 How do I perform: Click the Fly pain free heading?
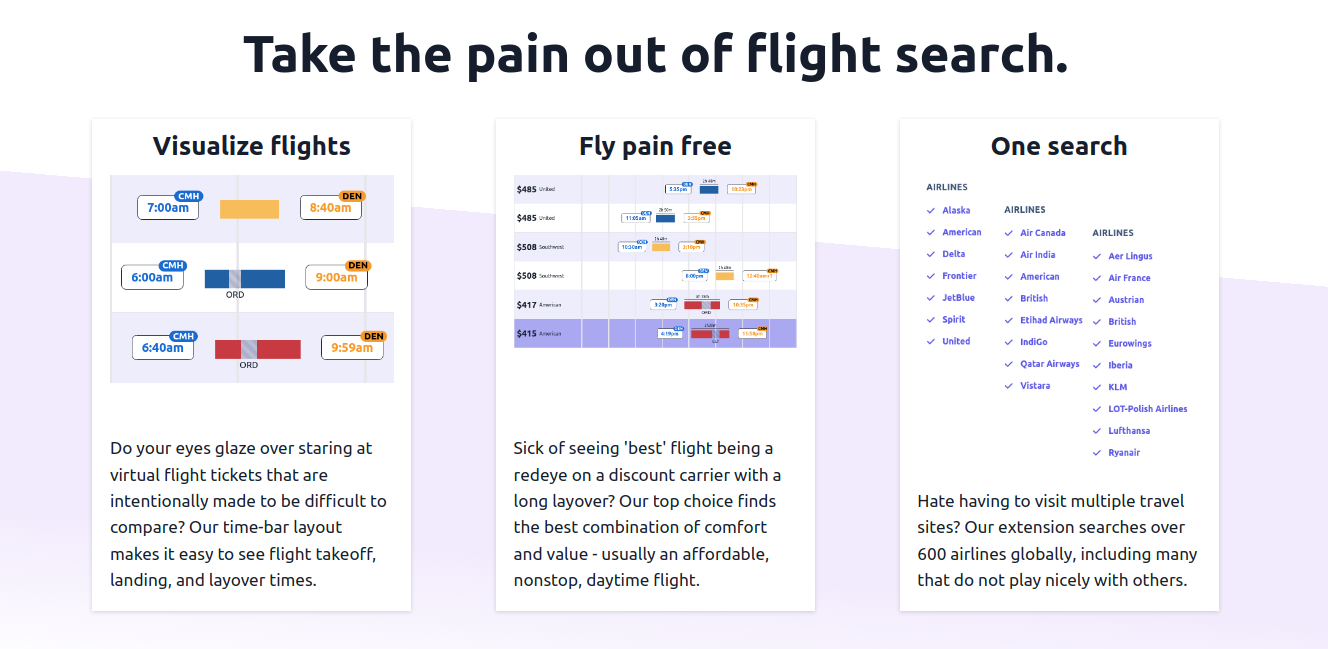655,146
